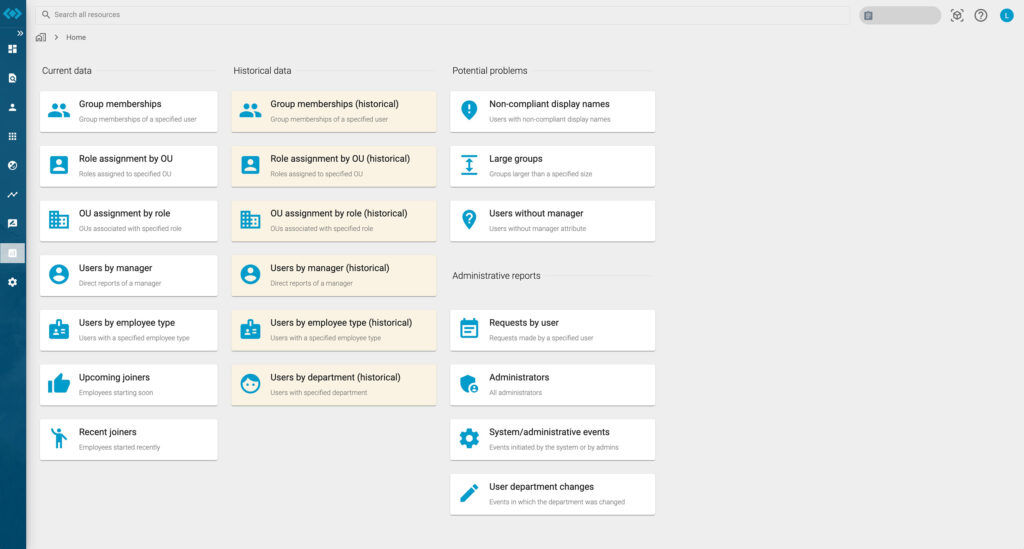The width and height of the screenshot is (1024, 549).
Task: Click Users without manager title
Action: tap(536, 213)
